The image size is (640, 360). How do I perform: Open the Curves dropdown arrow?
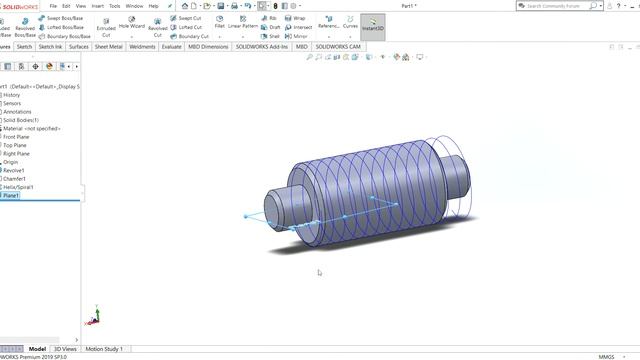pyautogui.click(x=350, y=37)
